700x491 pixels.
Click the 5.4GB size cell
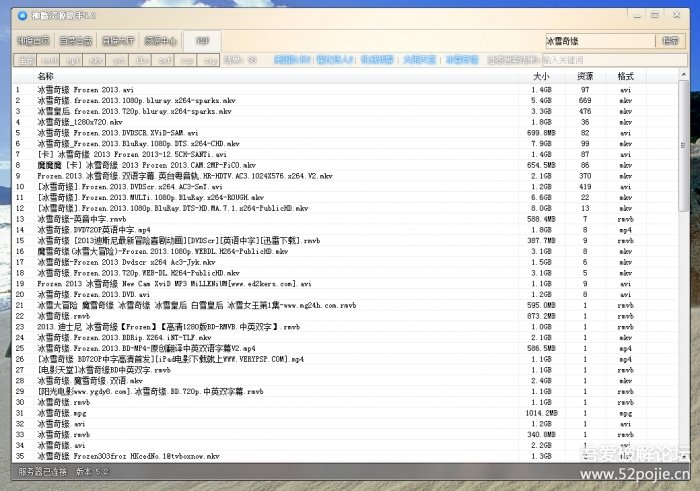(x=542, y=100)
